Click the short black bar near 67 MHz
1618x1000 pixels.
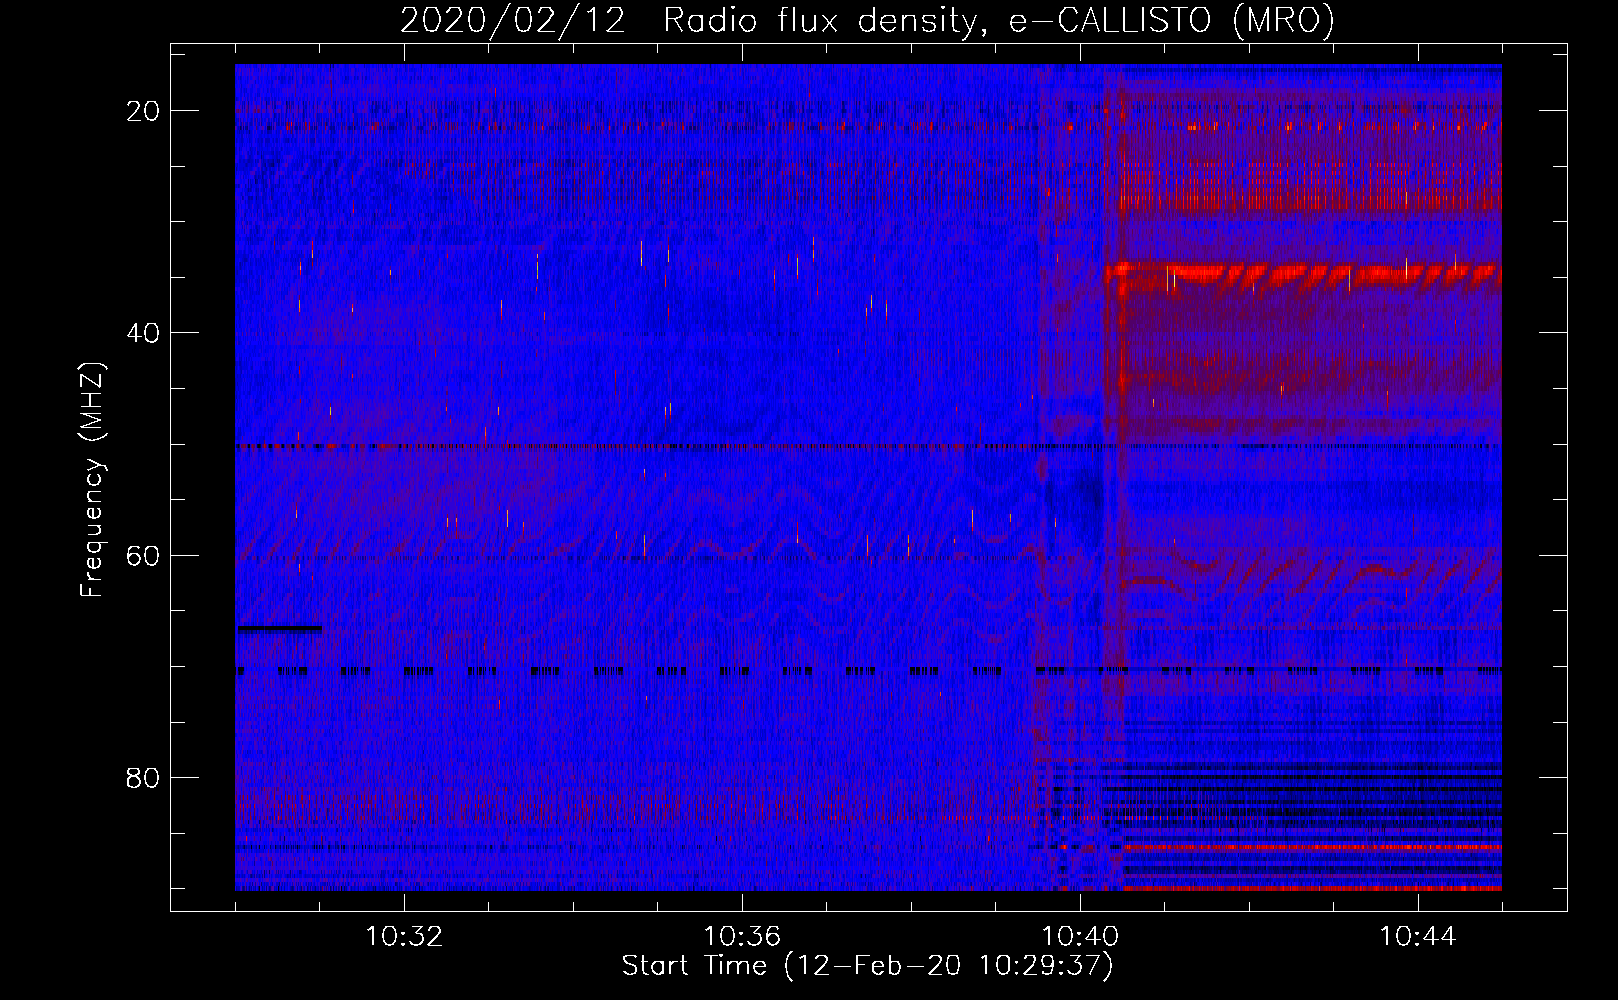point(279,629)
